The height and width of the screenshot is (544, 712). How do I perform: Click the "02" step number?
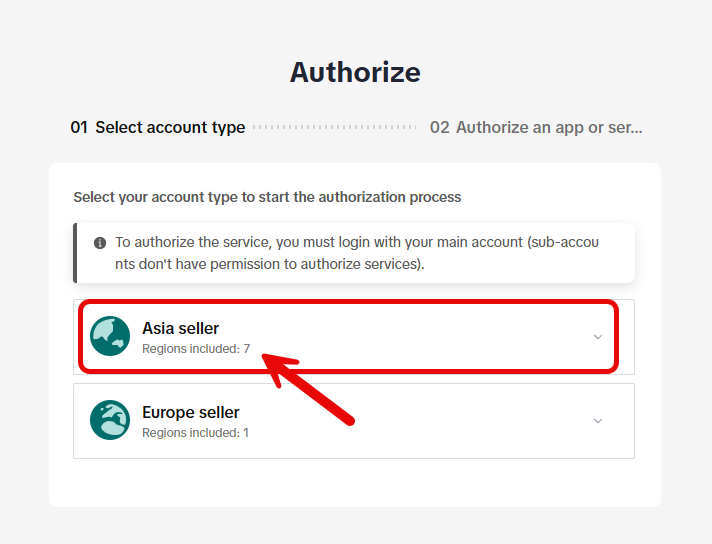tap(439, 128)
